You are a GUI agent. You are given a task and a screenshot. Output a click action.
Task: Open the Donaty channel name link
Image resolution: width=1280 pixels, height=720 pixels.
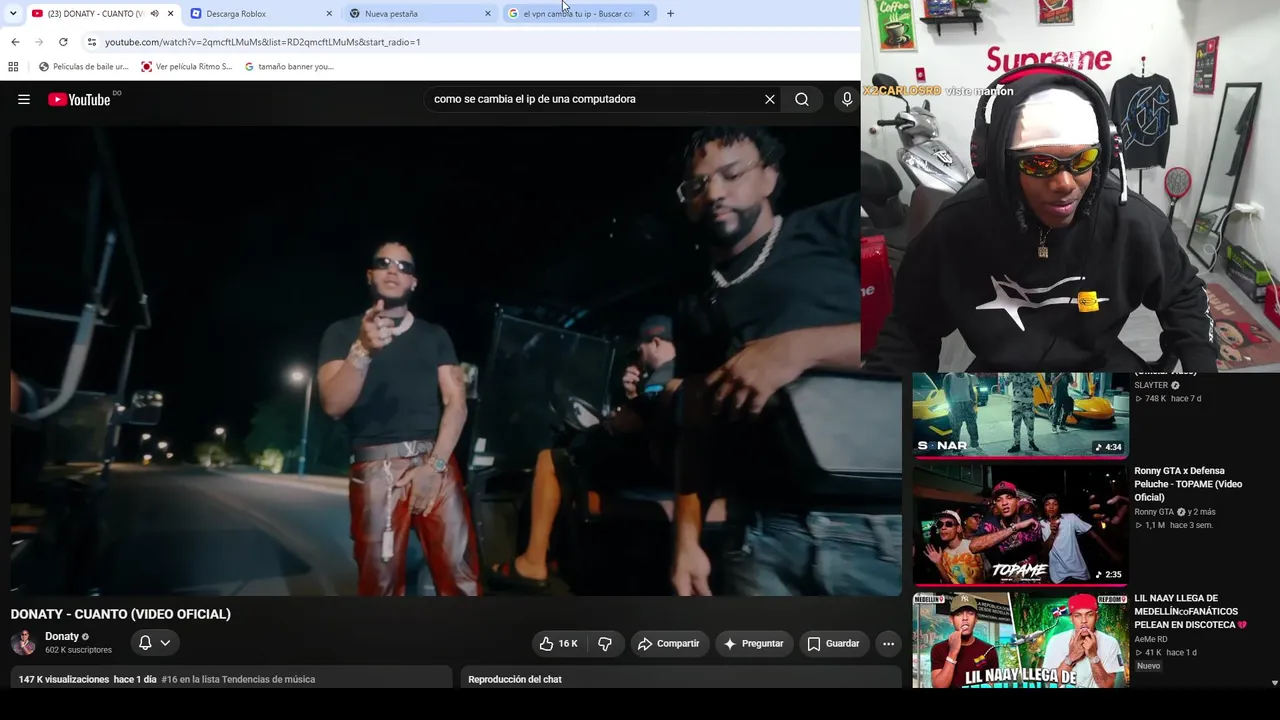(x=62, y=636)
